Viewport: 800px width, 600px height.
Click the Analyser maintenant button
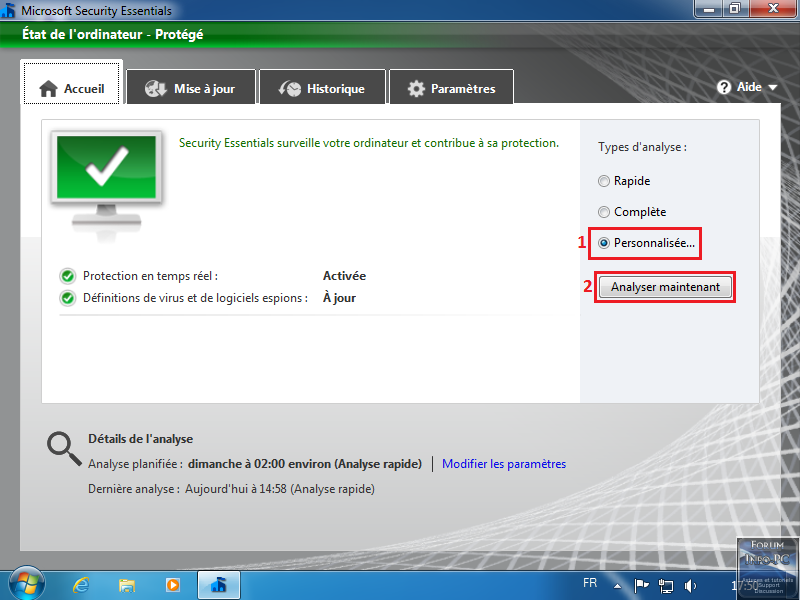click(x=665, y=287)
